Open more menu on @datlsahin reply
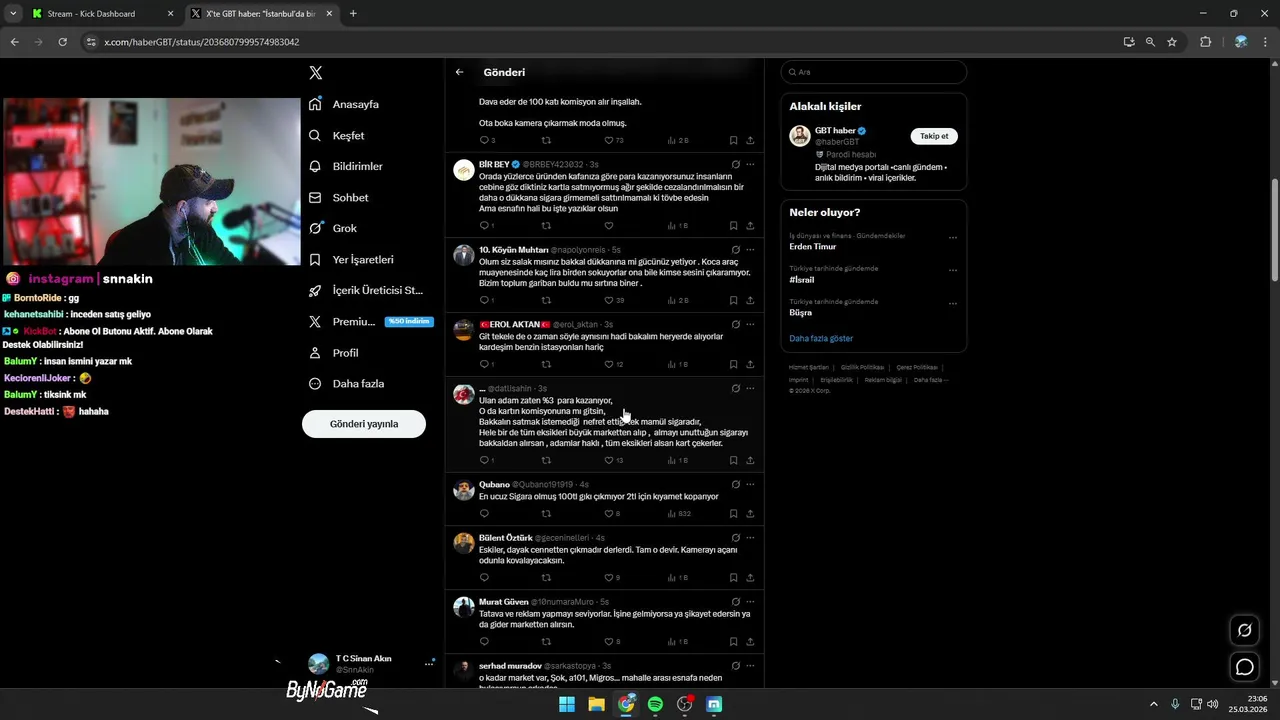The width and height of the screenshot is (1280, 720). point(750,388)
